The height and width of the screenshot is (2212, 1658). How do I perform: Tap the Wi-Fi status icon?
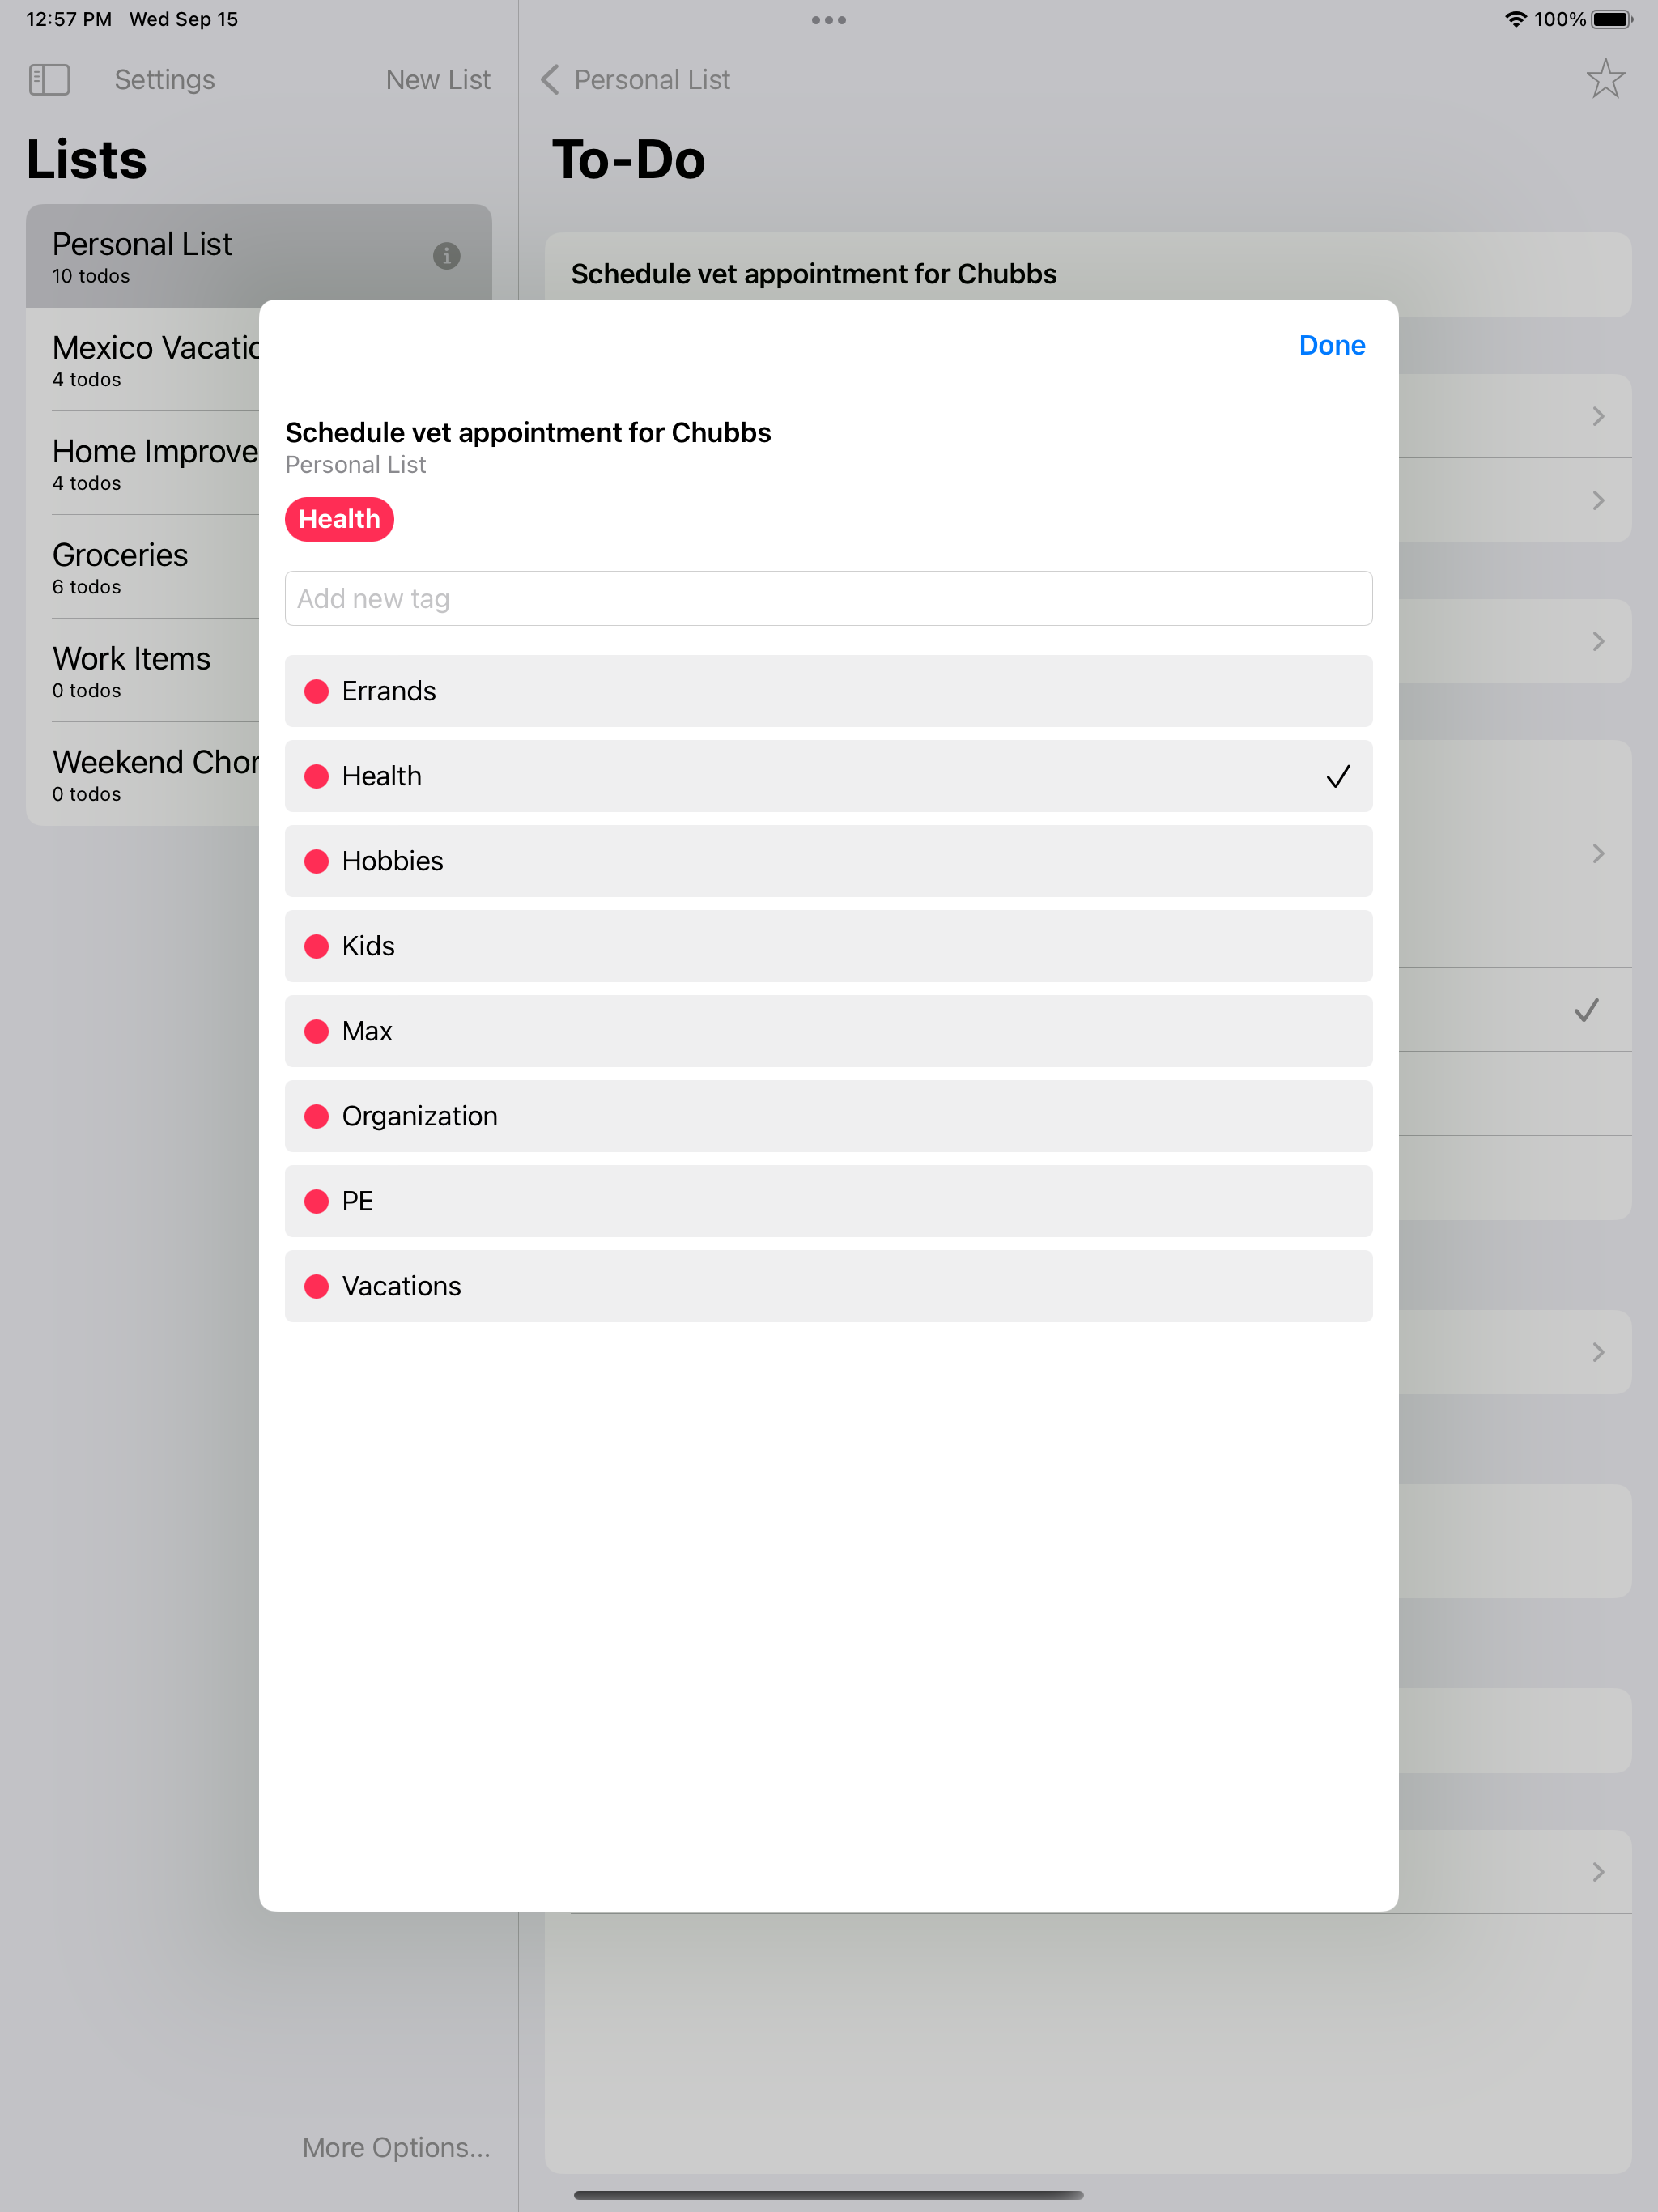[x=1515, y=20]
